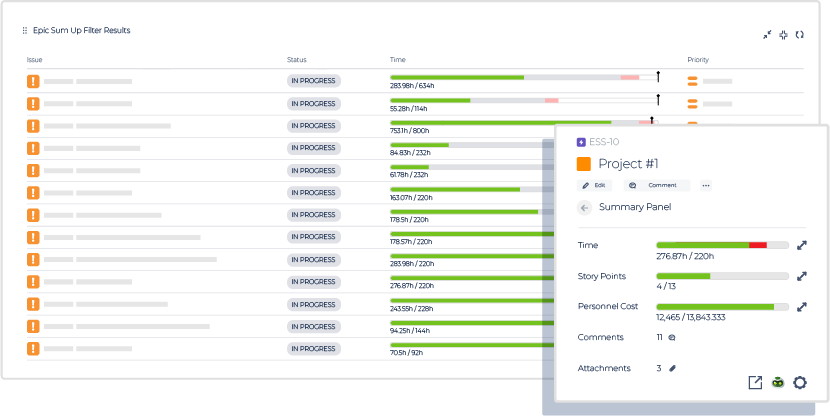Click the comments bubble icon next to 11
Image resolution: width=830 pixels, height=416 pixels.
click(672, 338)
